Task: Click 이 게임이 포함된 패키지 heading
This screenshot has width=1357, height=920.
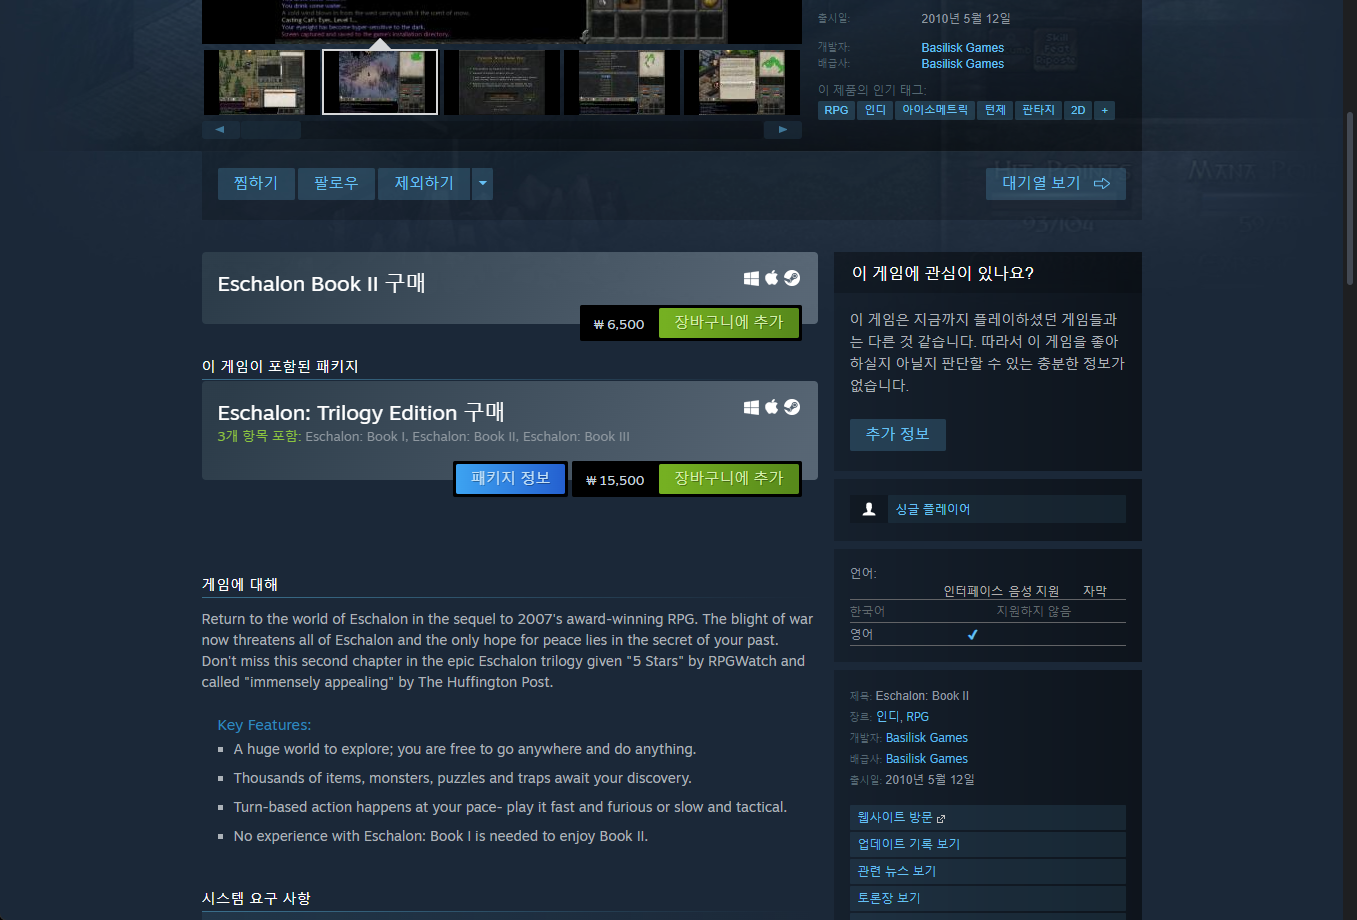Action: click(x=280, y=366)
